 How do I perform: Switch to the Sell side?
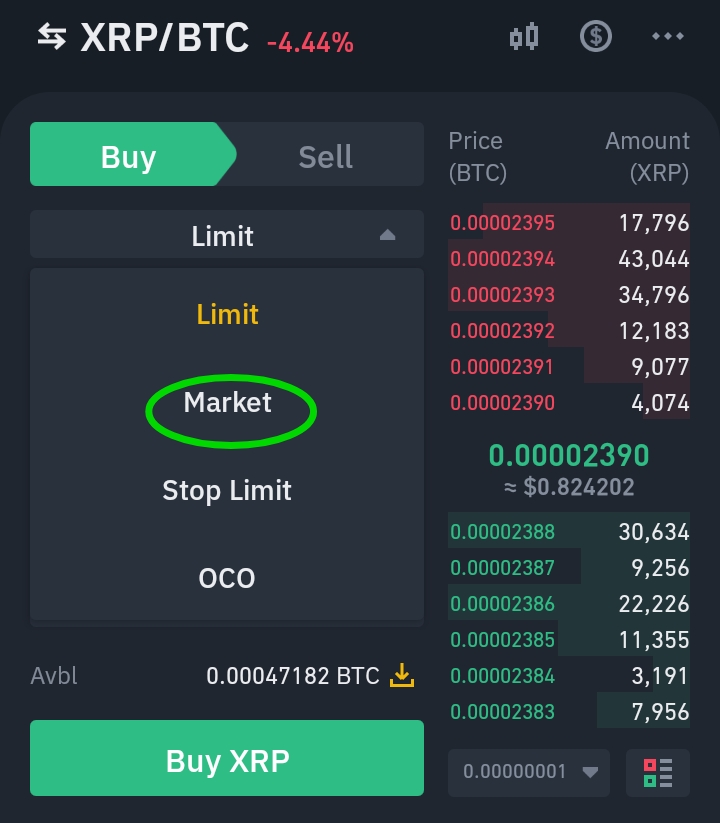pyautogui.click(x=326, y=156)
